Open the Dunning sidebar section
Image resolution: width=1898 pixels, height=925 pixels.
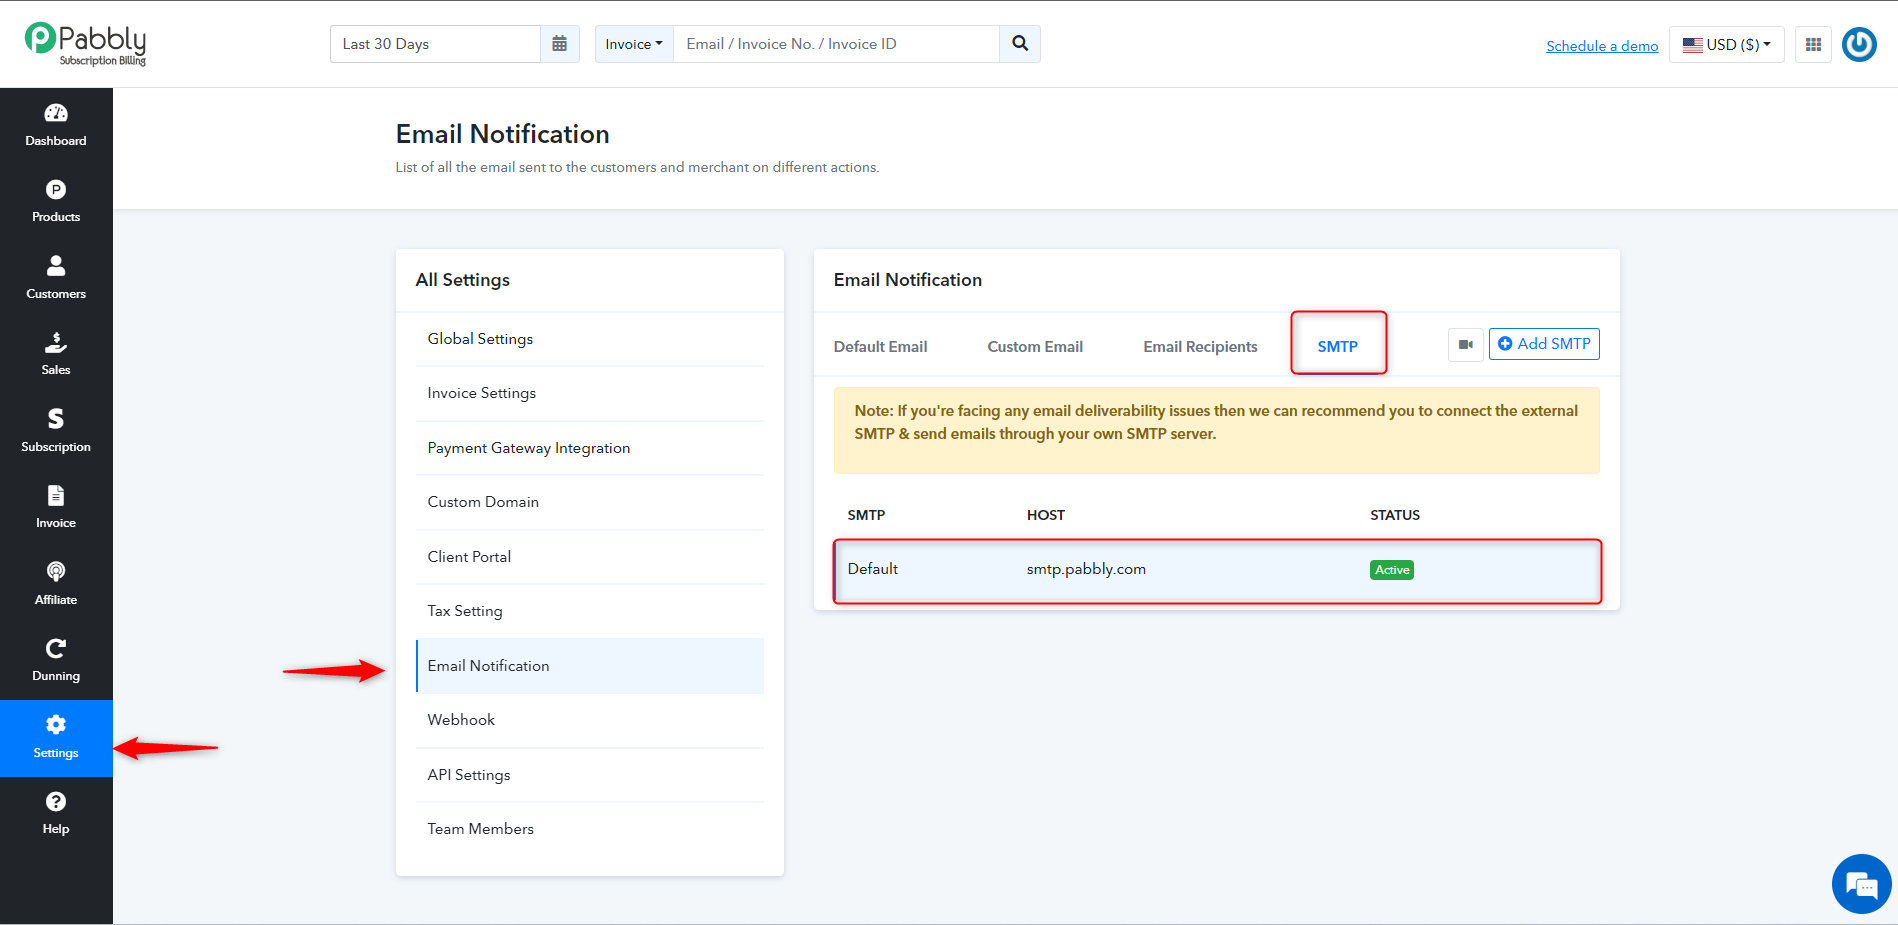point(56,661)
